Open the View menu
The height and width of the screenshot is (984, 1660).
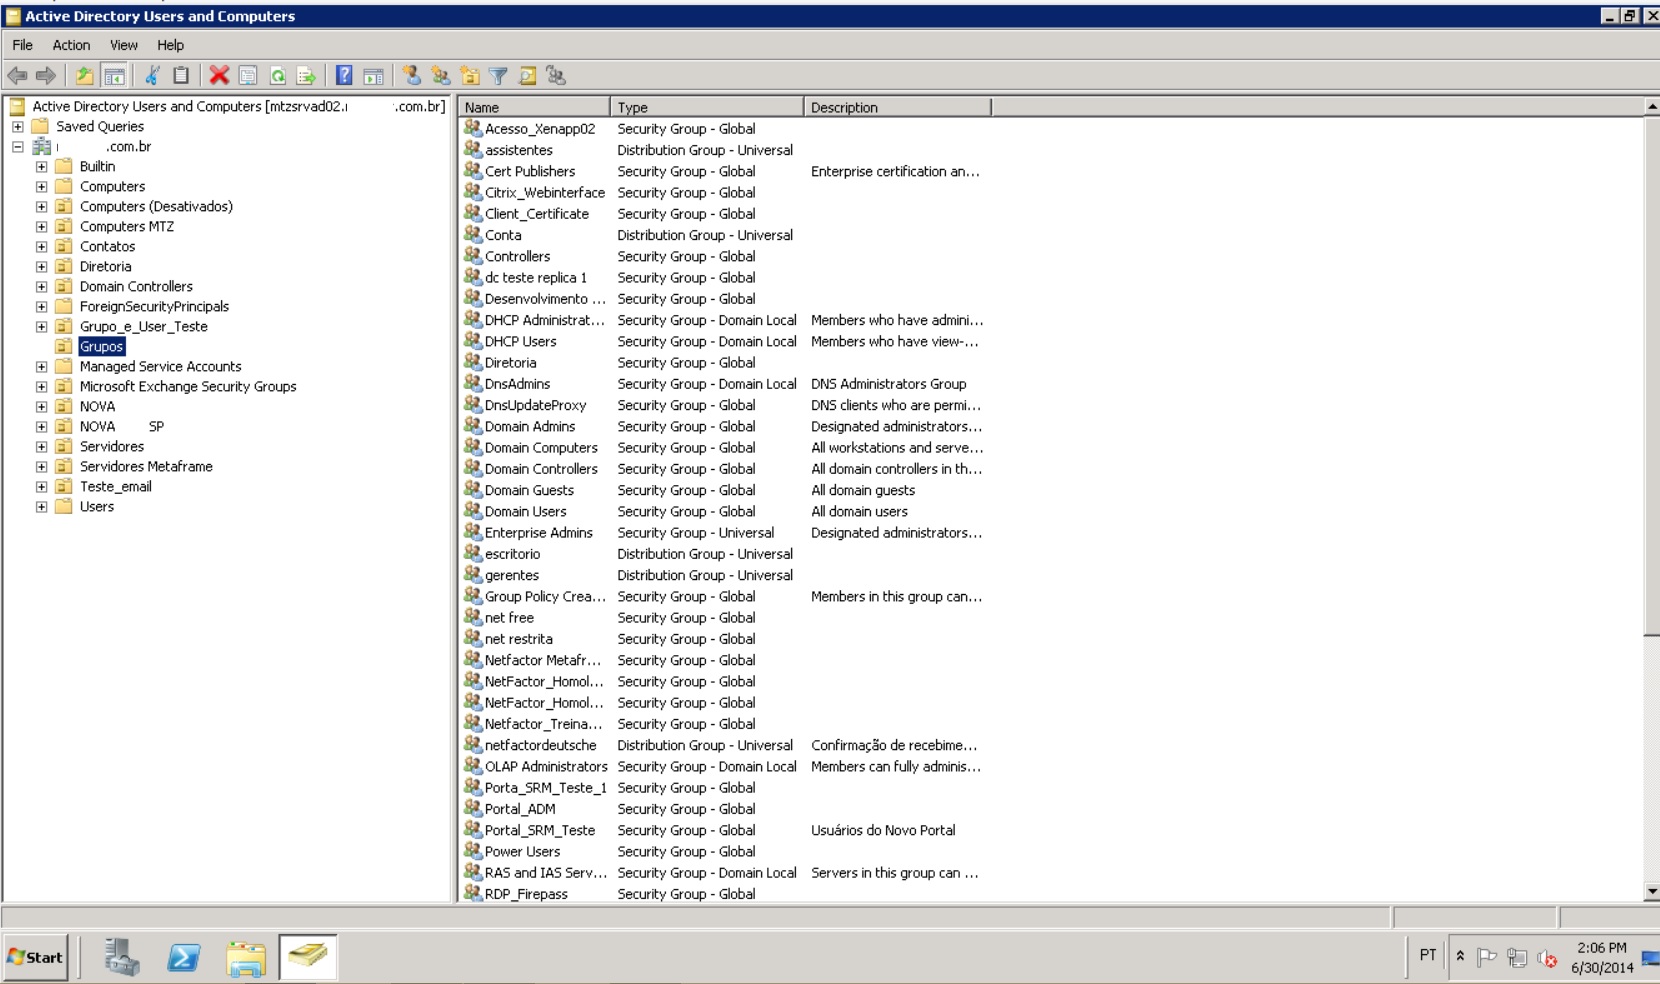[124, 45]
